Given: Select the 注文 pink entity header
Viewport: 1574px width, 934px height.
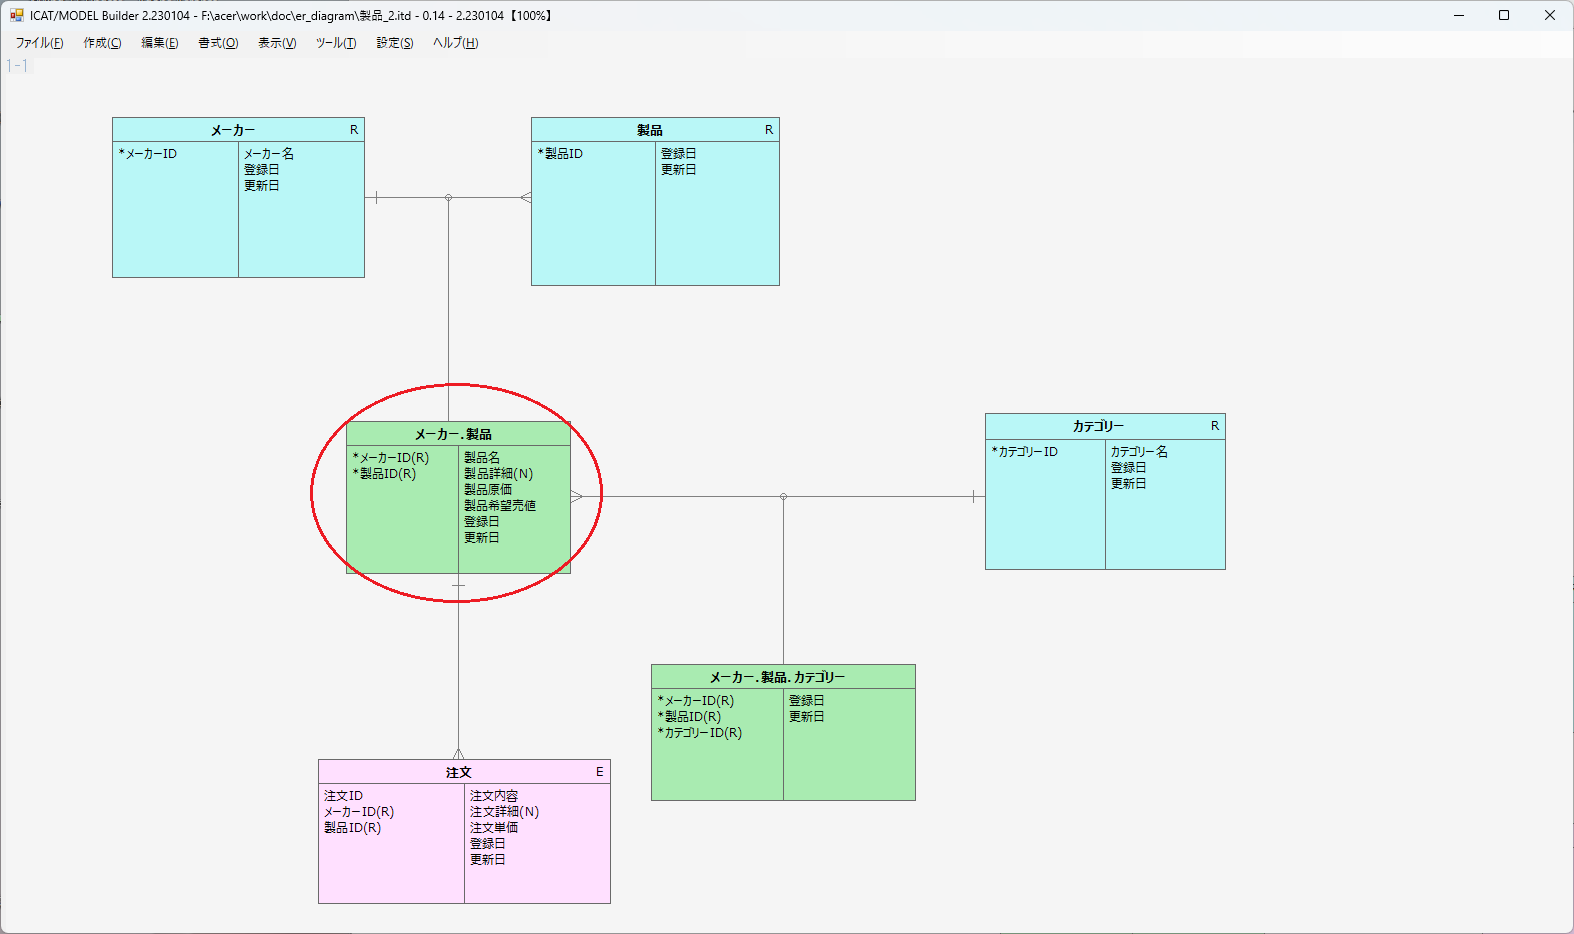Looking at the screenshot, I should point(458,772).
